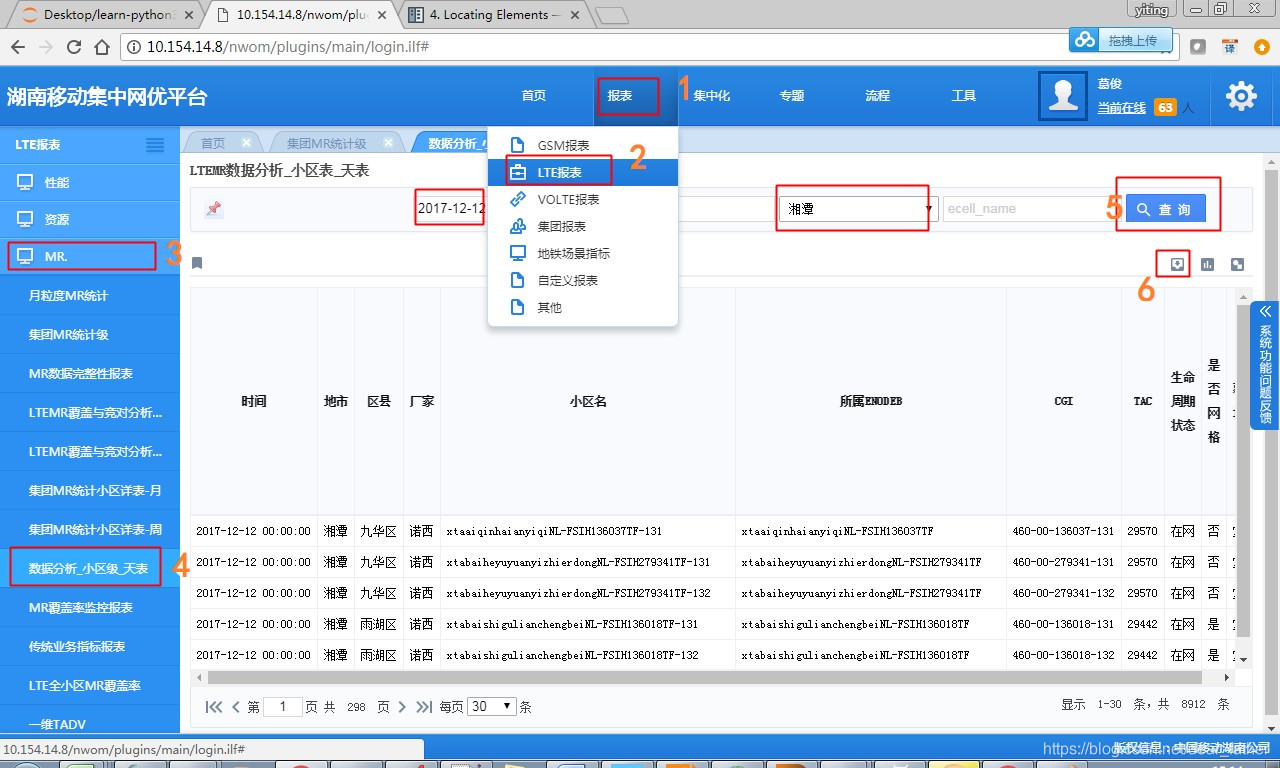Select 其他 from the dropdown menu
The width and height of the screenshot is (1280, 768).
pos(583,307)
